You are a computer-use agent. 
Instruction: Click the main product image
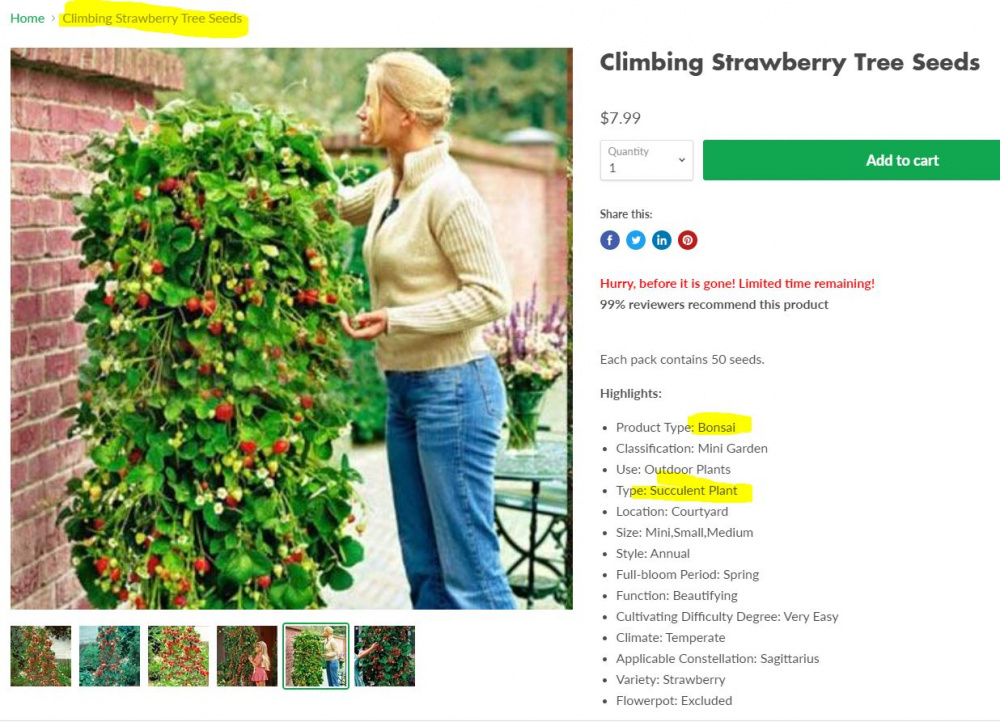291,328
